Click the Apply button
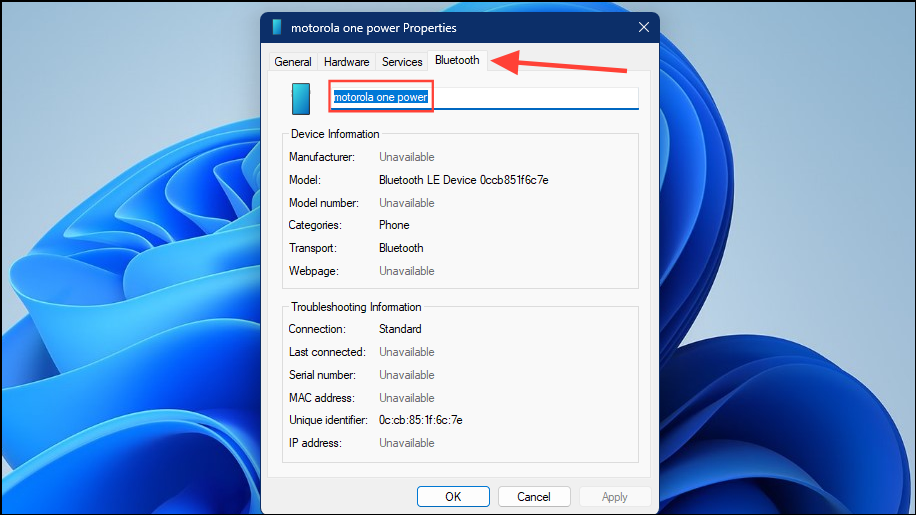Screen dimensions: 916x515 pyautogui.click(x=614, y=497)
